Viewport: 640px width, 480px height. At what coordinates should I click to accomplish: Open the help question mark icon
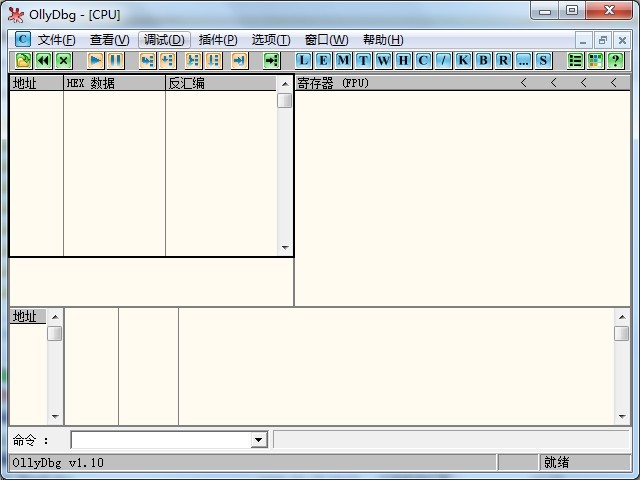coord(615,60)
